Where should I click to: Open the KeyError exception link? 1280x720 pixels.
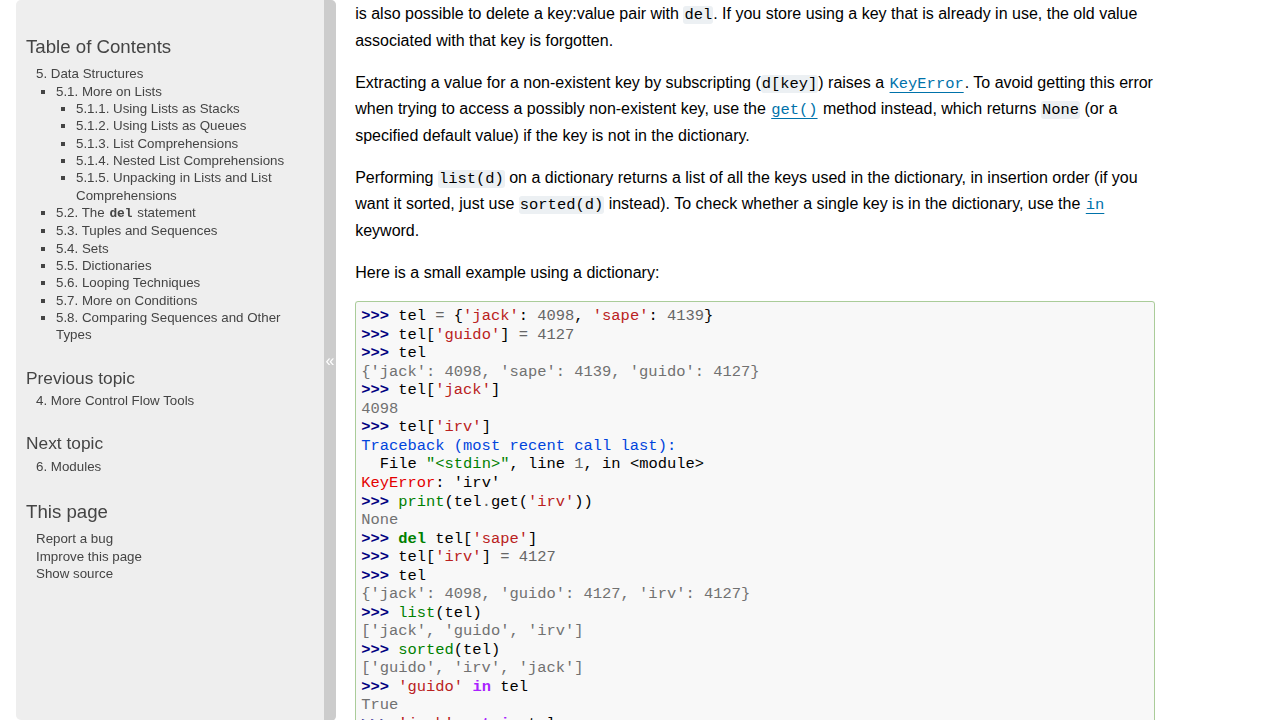(x=926, y=83)
